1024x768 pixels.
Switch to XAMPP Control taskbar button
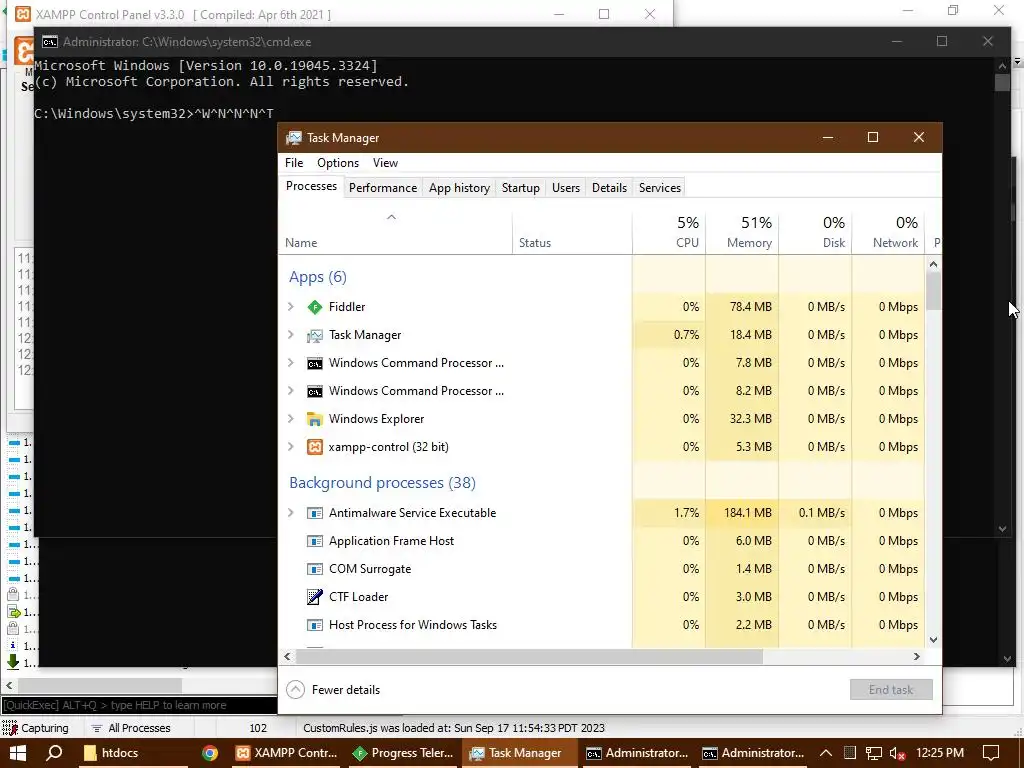(286, 753)
